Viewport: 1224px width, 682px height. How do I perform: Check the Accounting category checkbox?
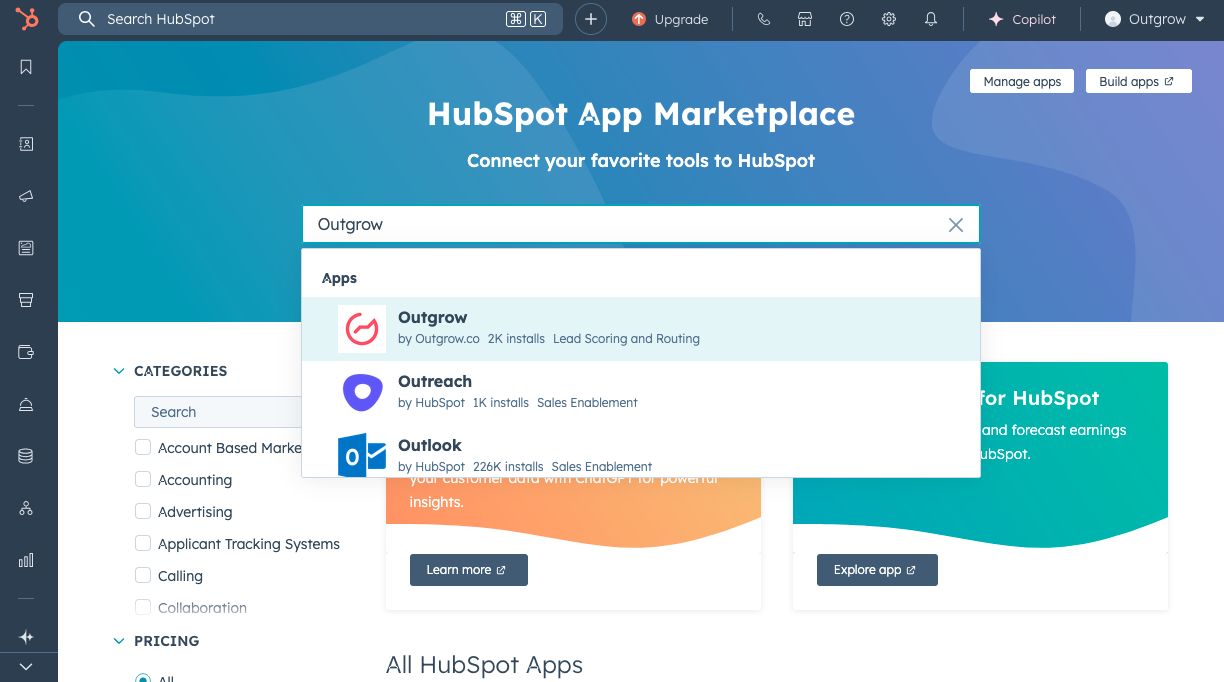click(x=143, y=480)
